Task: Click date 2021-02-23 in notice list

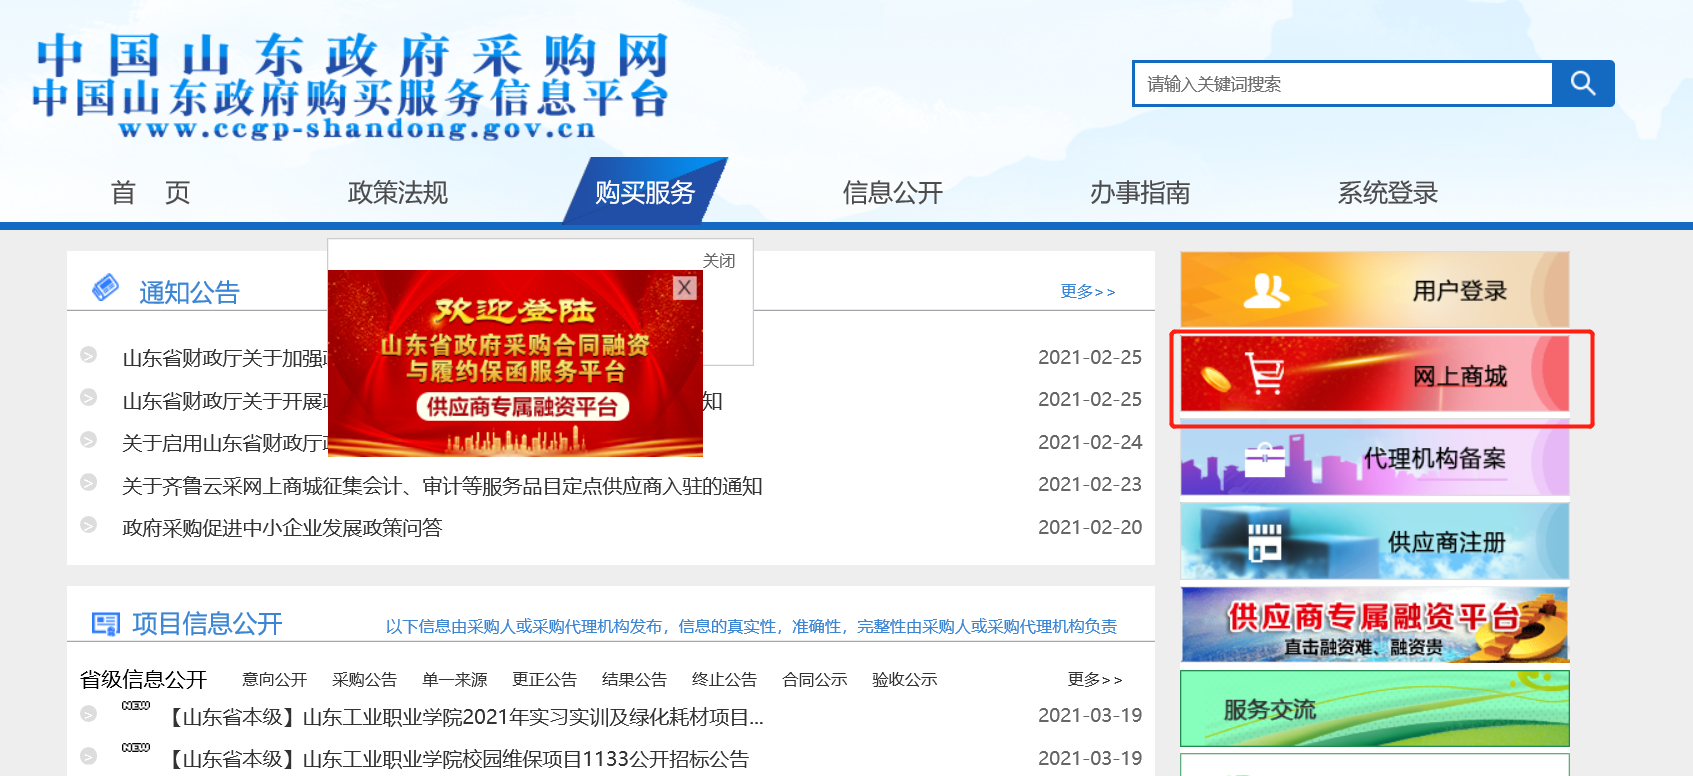Action: (1090, 484)
